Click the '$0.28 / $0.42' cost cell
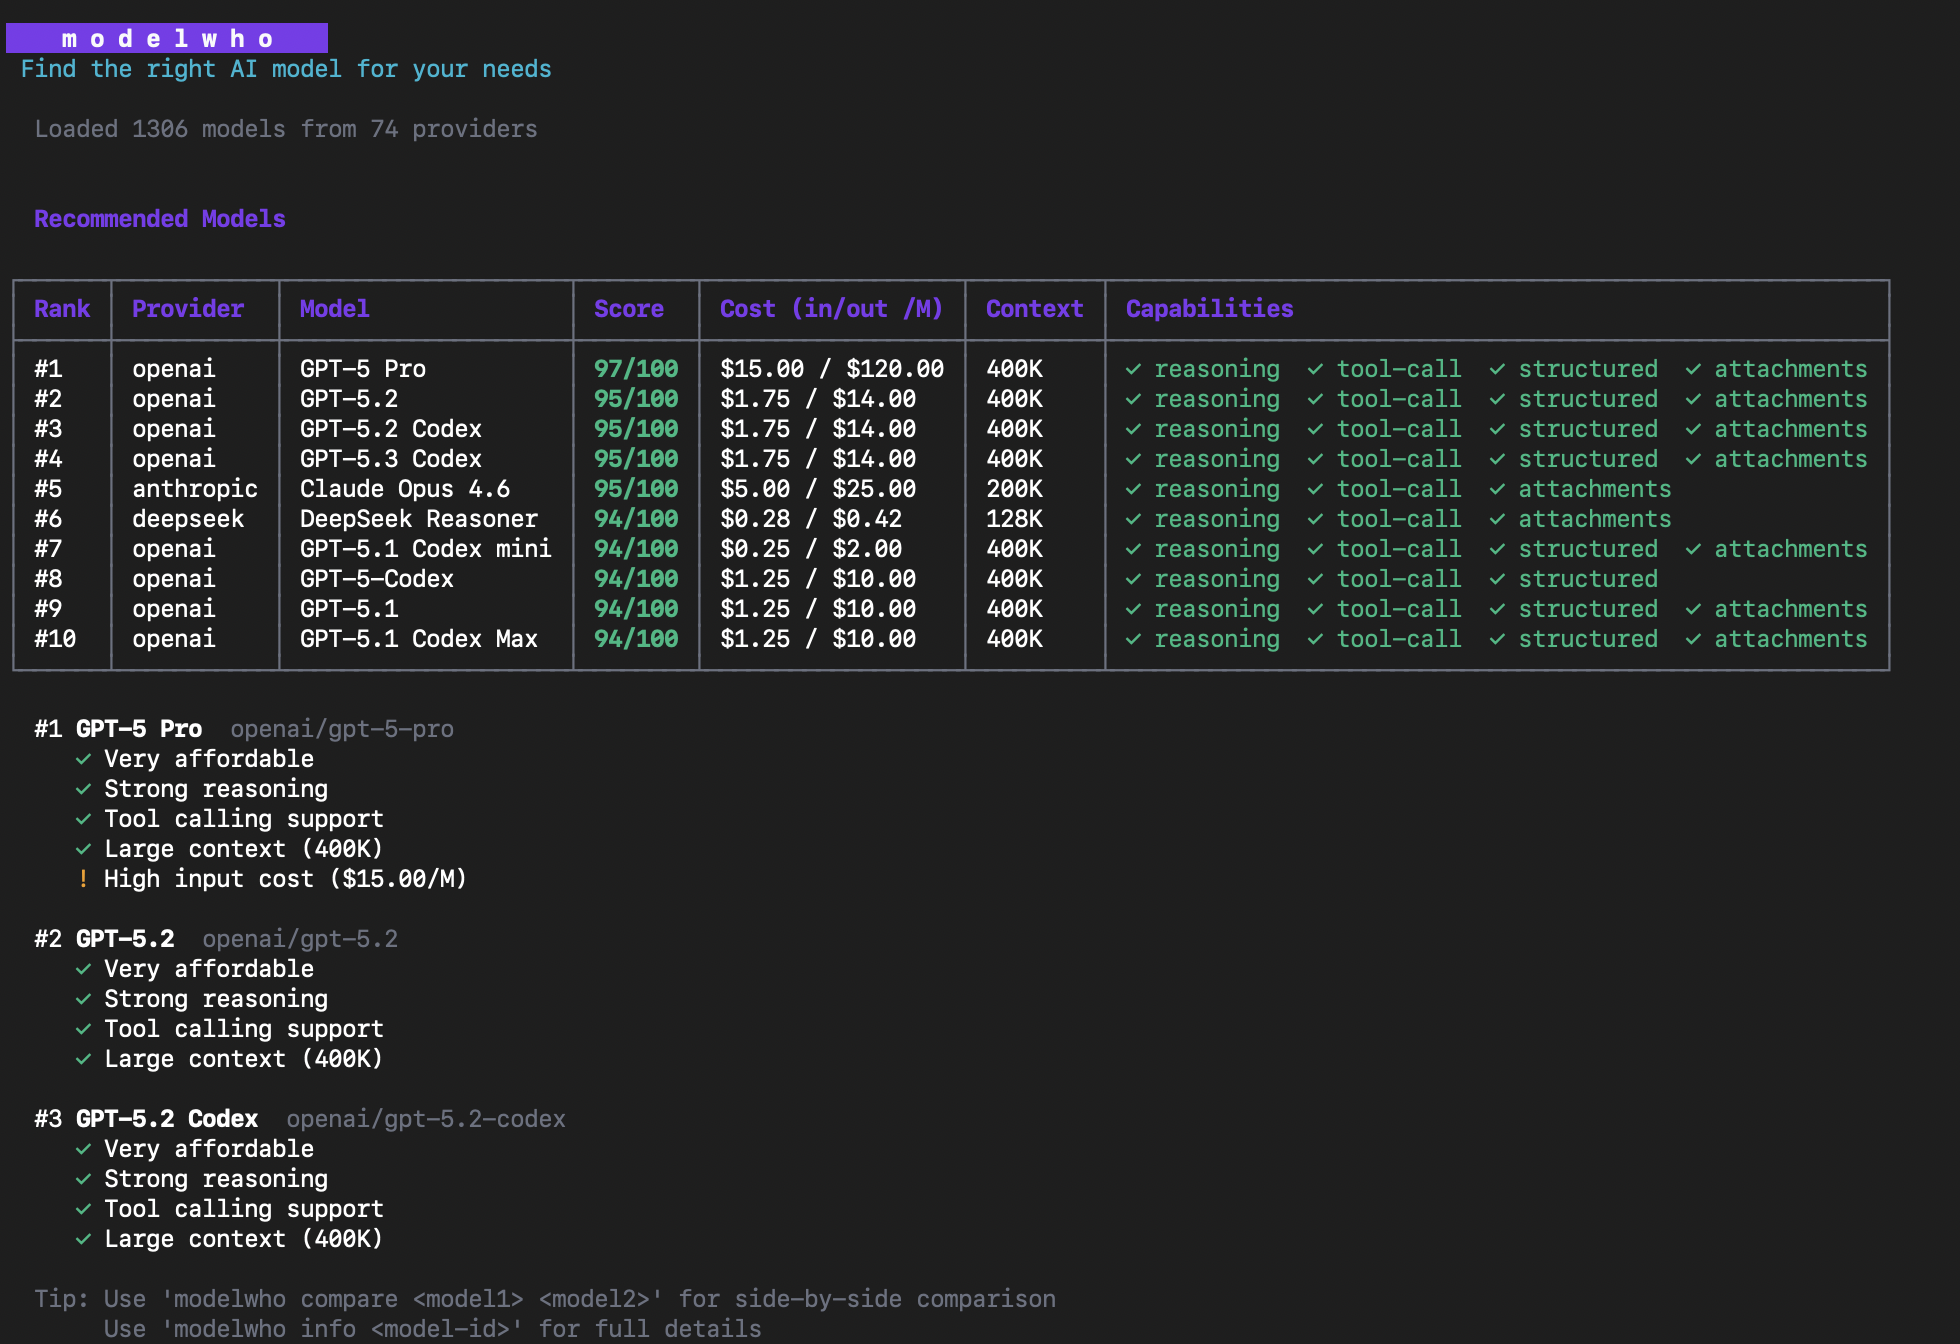 811,519
